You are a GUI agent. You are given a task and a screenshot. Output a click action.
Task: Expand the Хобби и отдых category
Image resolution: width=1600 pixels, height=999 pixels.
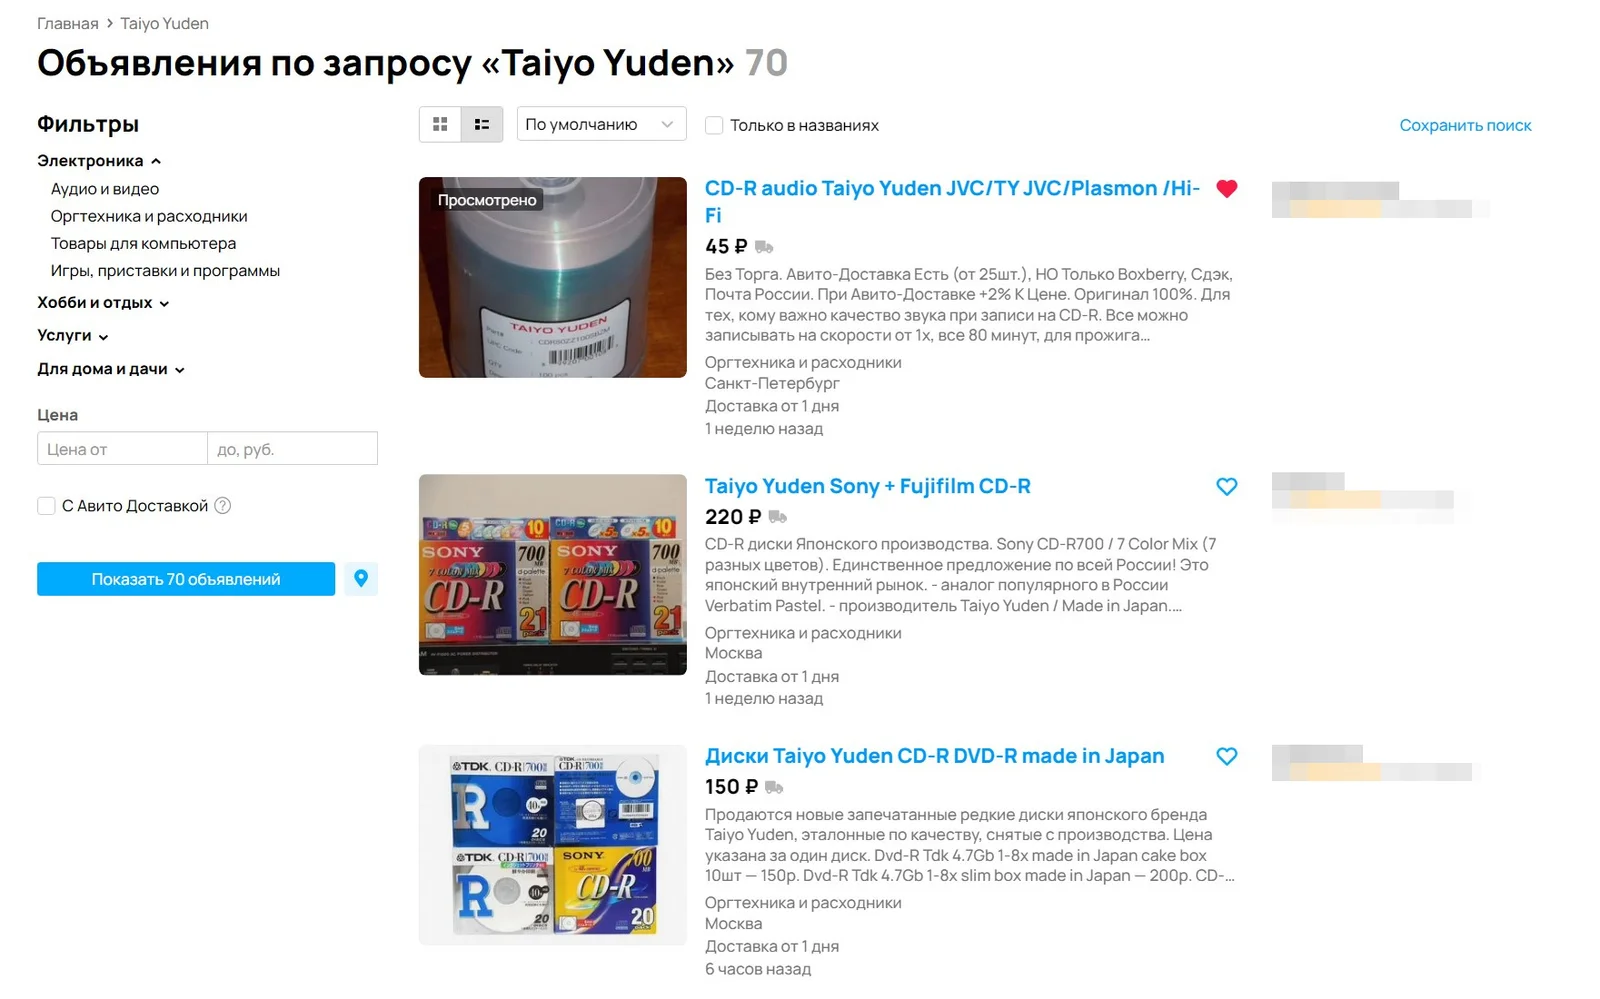(x=103, y=303)
